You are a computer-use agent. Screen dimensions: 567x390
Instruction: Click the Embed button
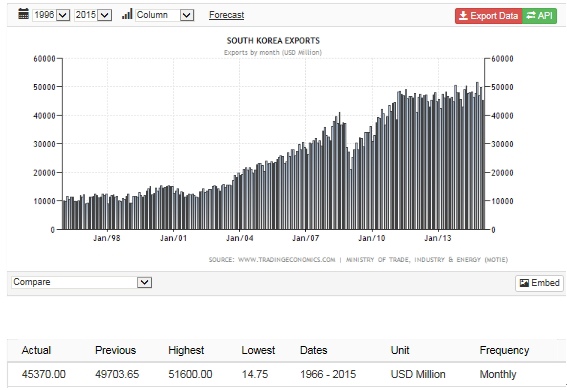(539, 283)
